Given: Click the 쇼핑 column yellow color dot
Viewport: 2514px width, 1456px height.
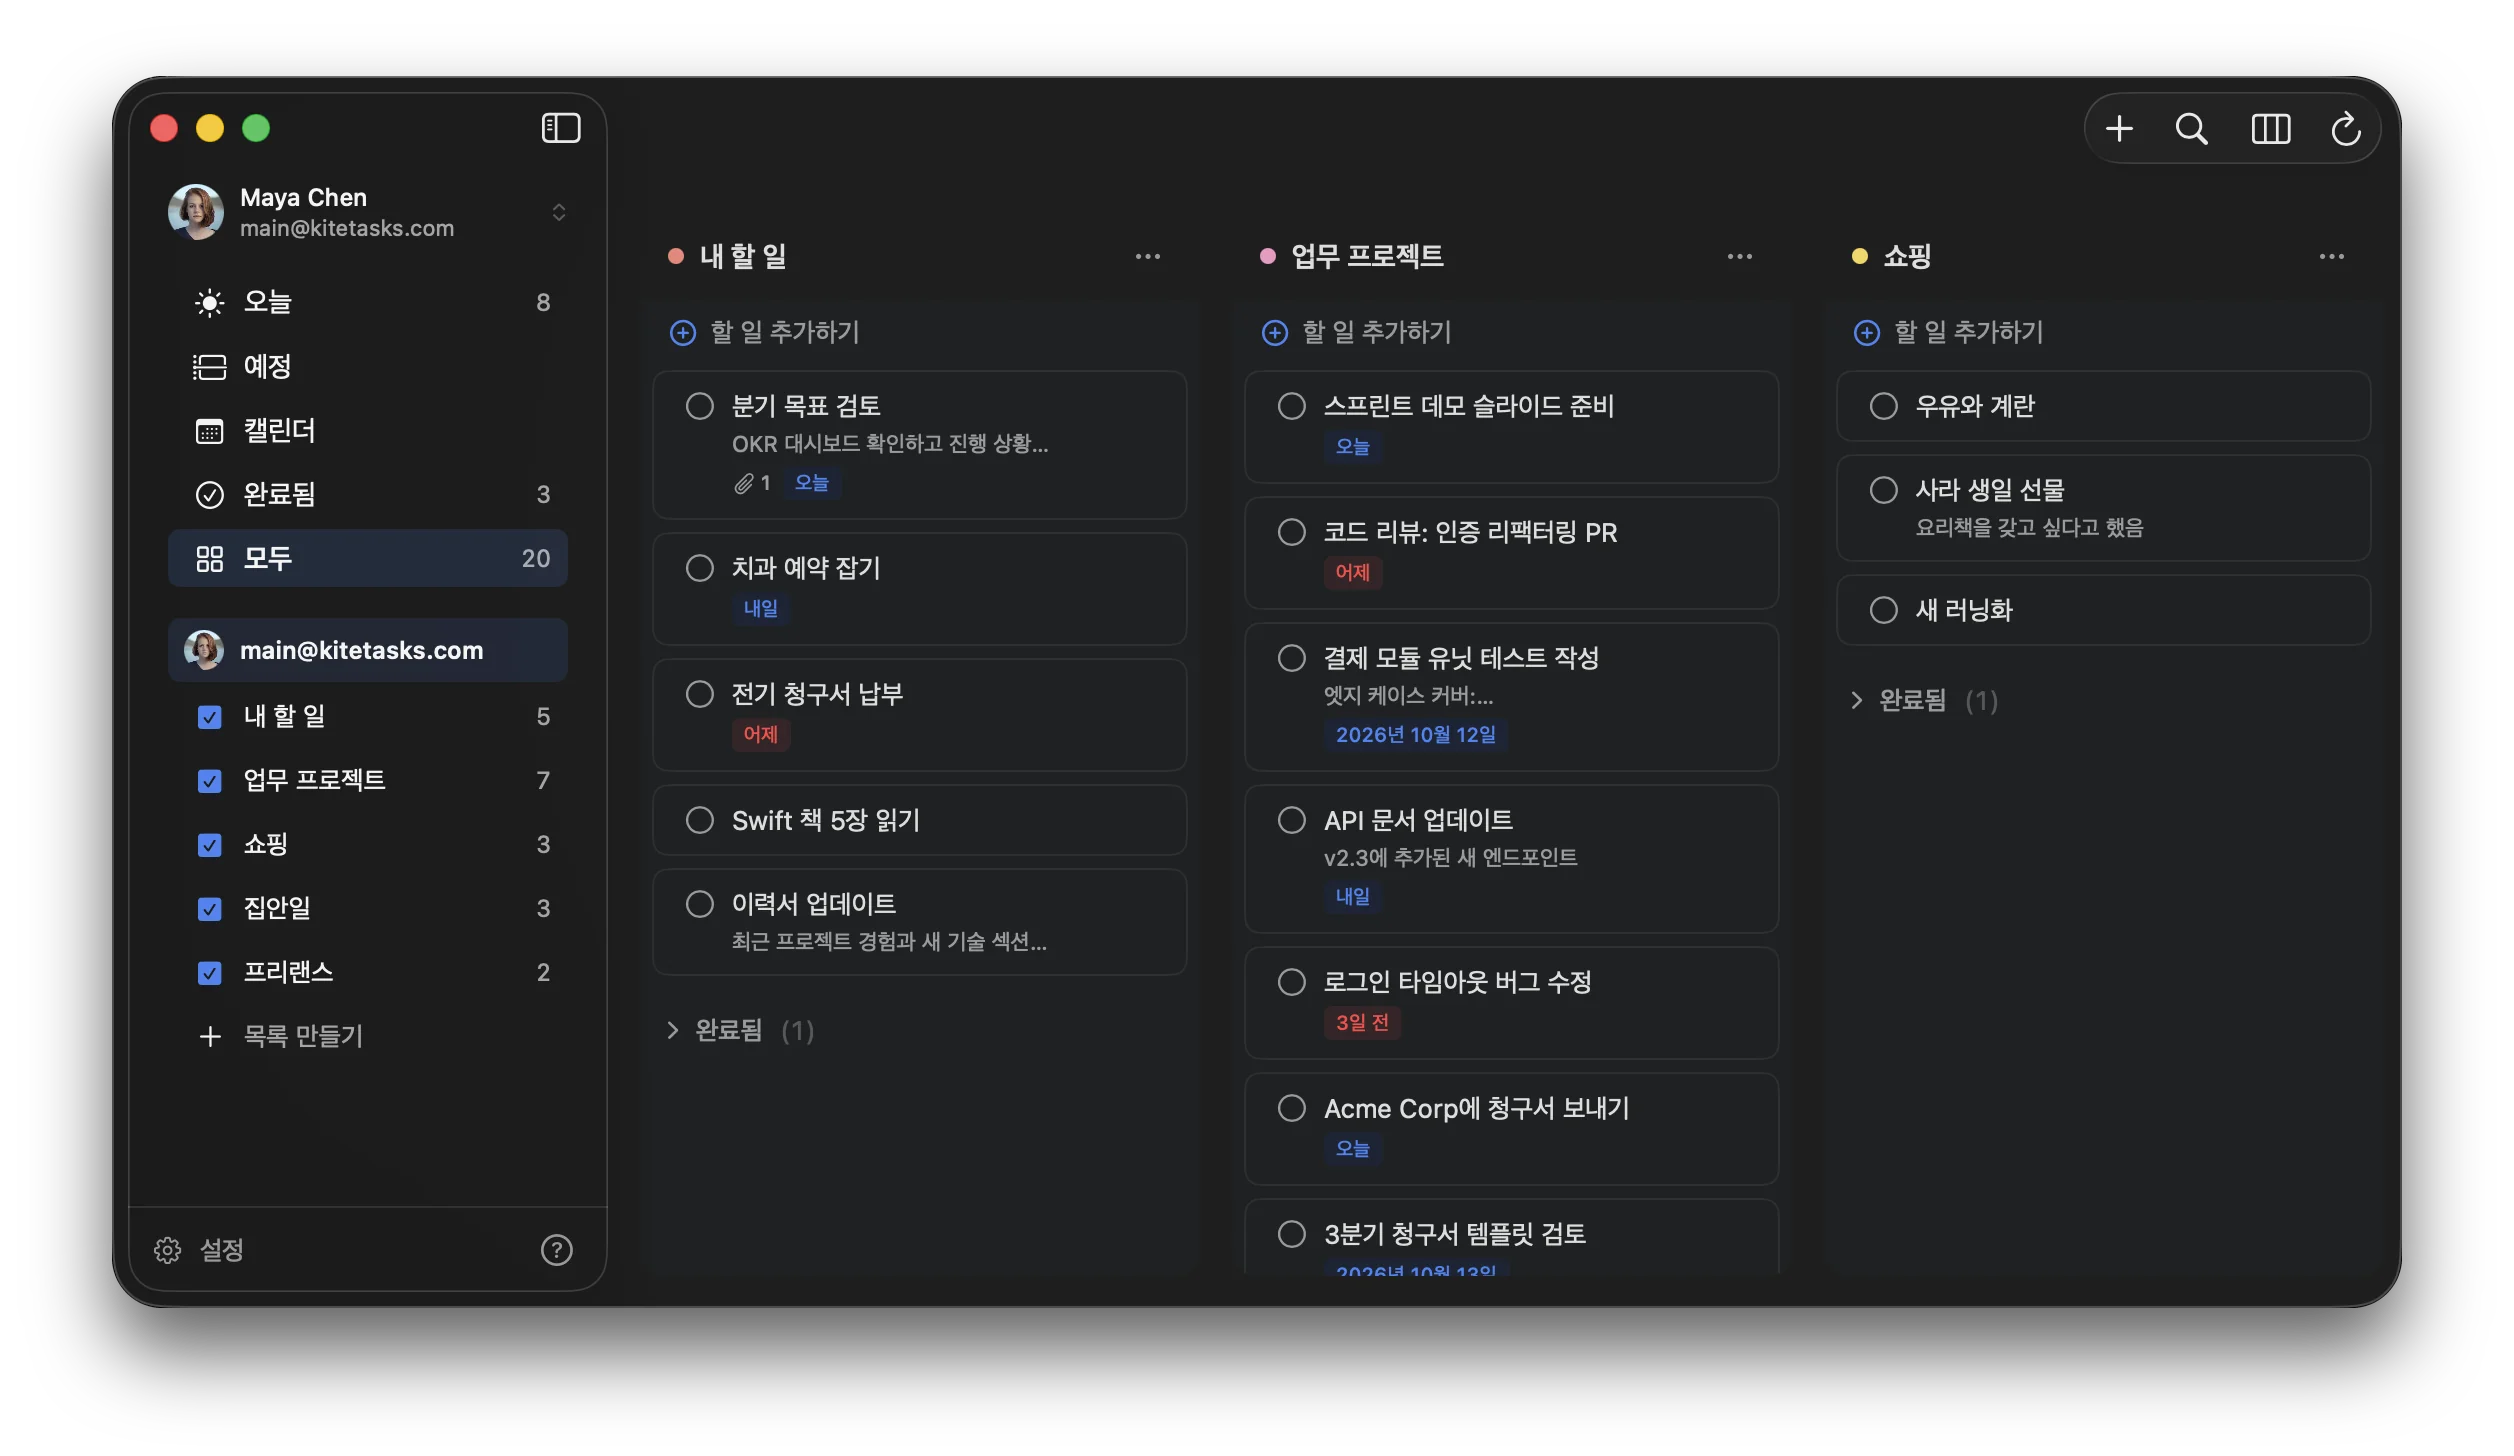Looking at the screenshot, I should (x=1860, y=257).
